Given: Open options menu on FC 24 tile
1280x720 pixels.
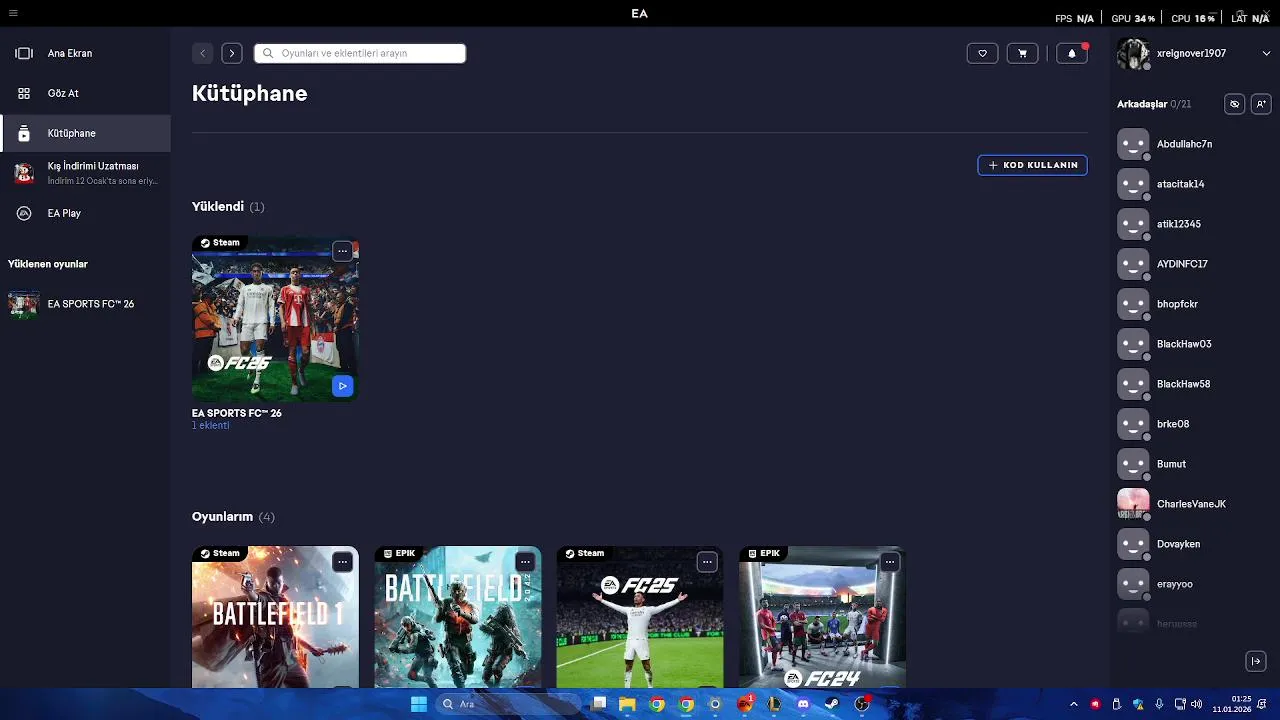Looking at the screenshot, I should (x=889, y=562).
